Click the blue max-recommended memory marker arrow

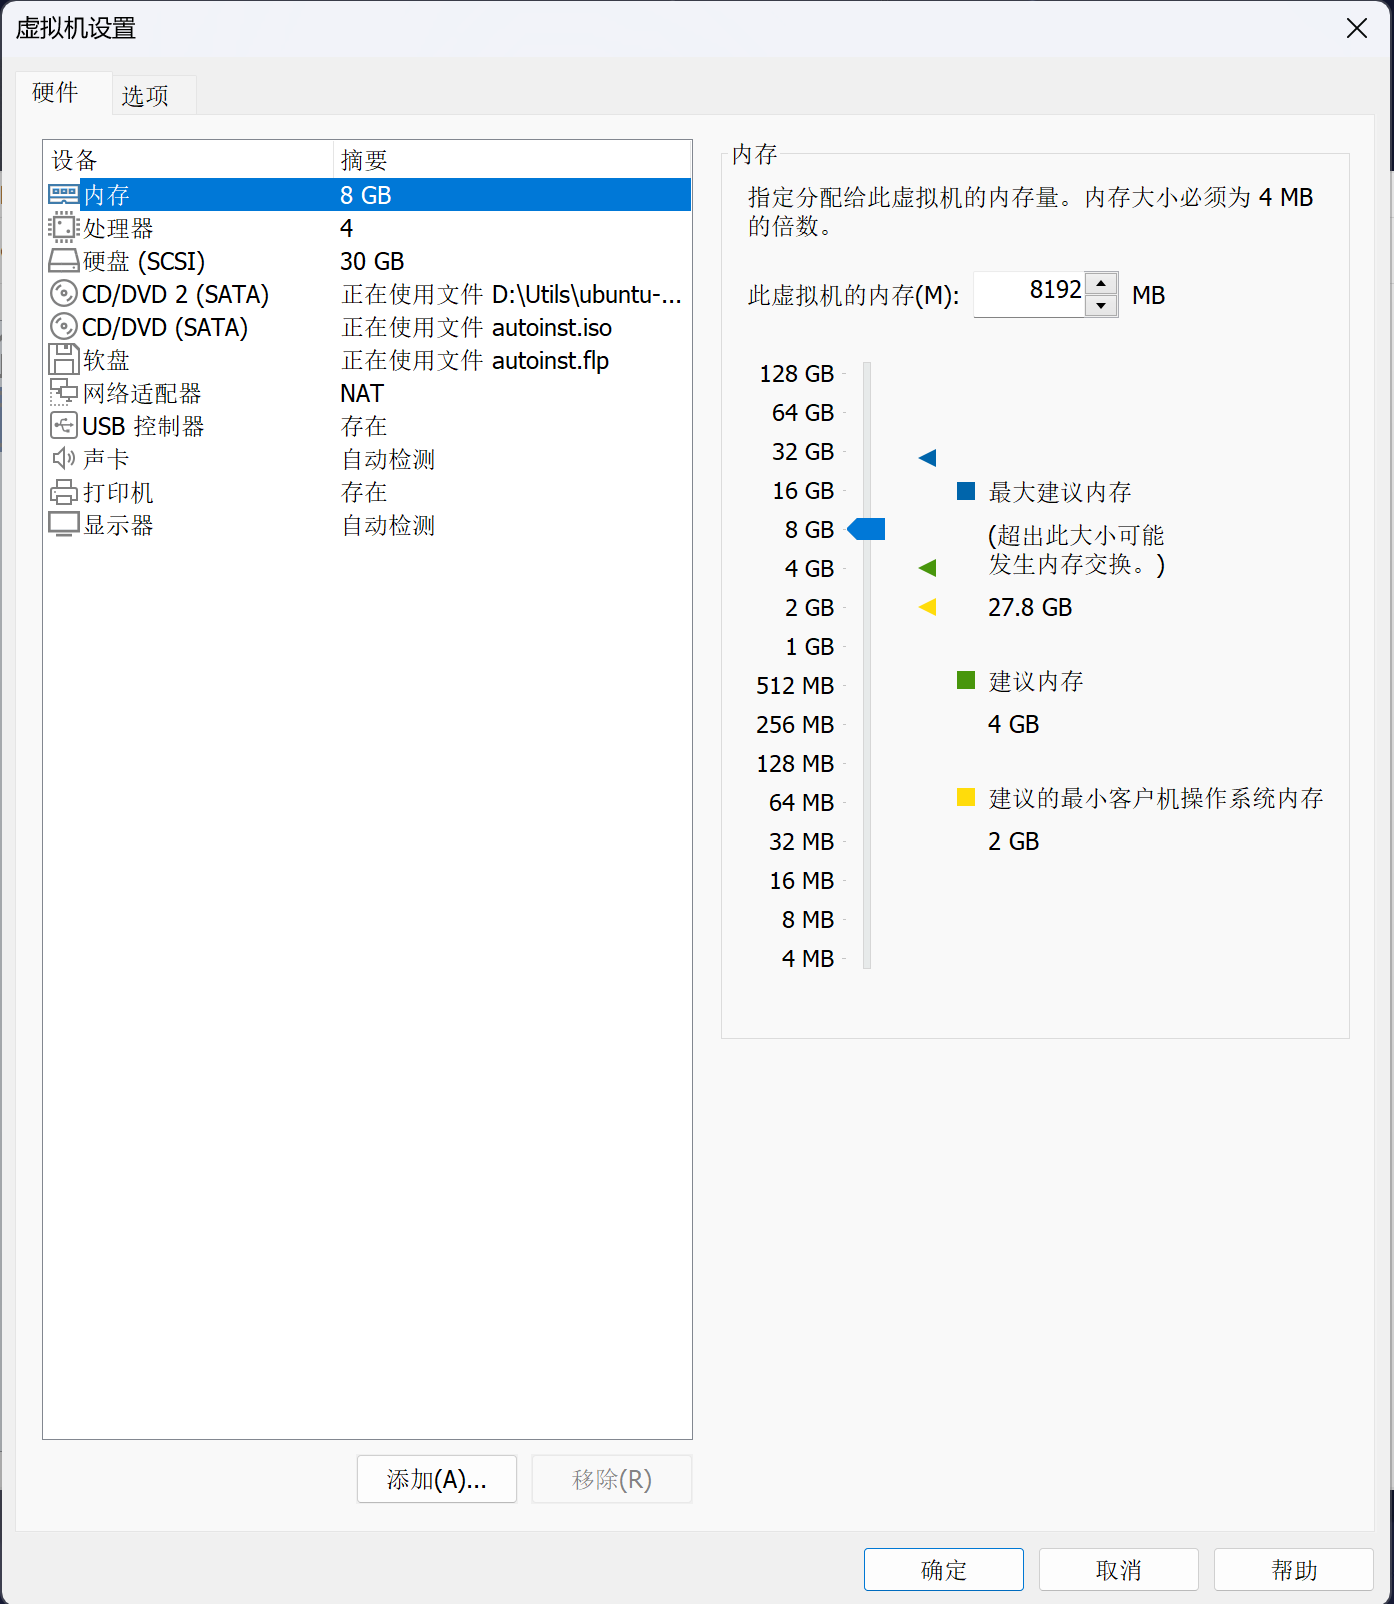click(927, 458)
